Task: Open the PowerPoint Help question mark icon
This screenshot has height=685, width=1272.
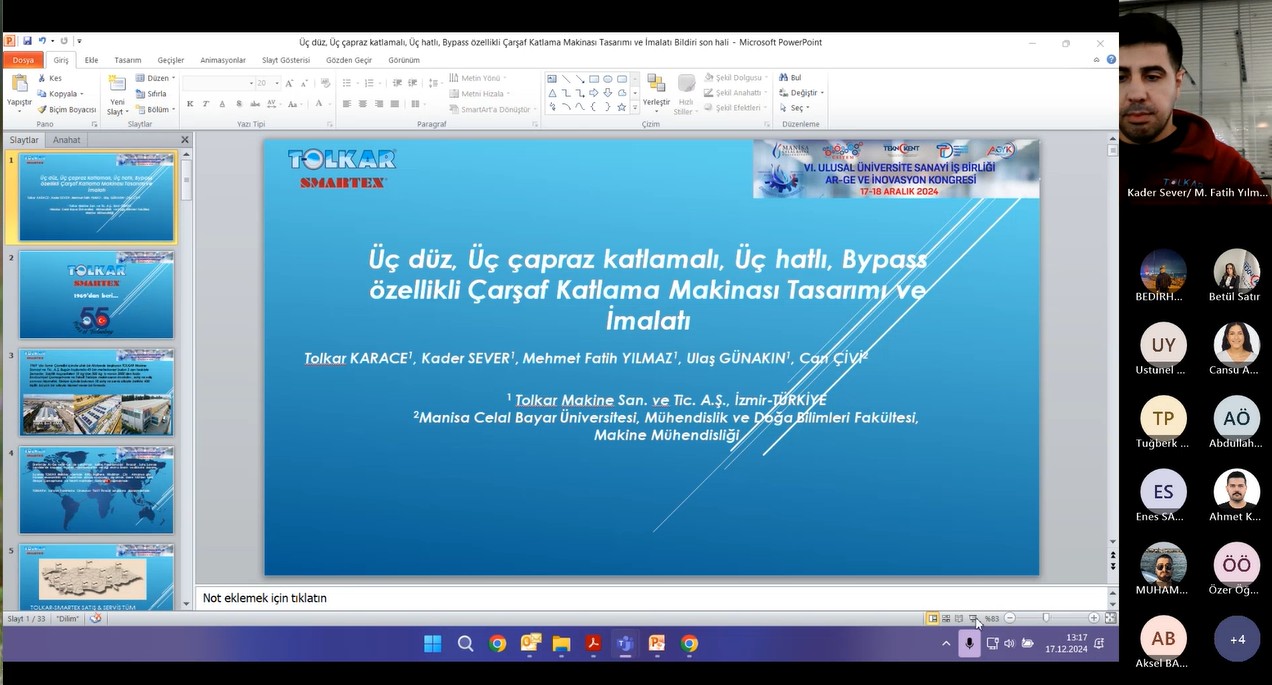Action: tap(1111, 60)
